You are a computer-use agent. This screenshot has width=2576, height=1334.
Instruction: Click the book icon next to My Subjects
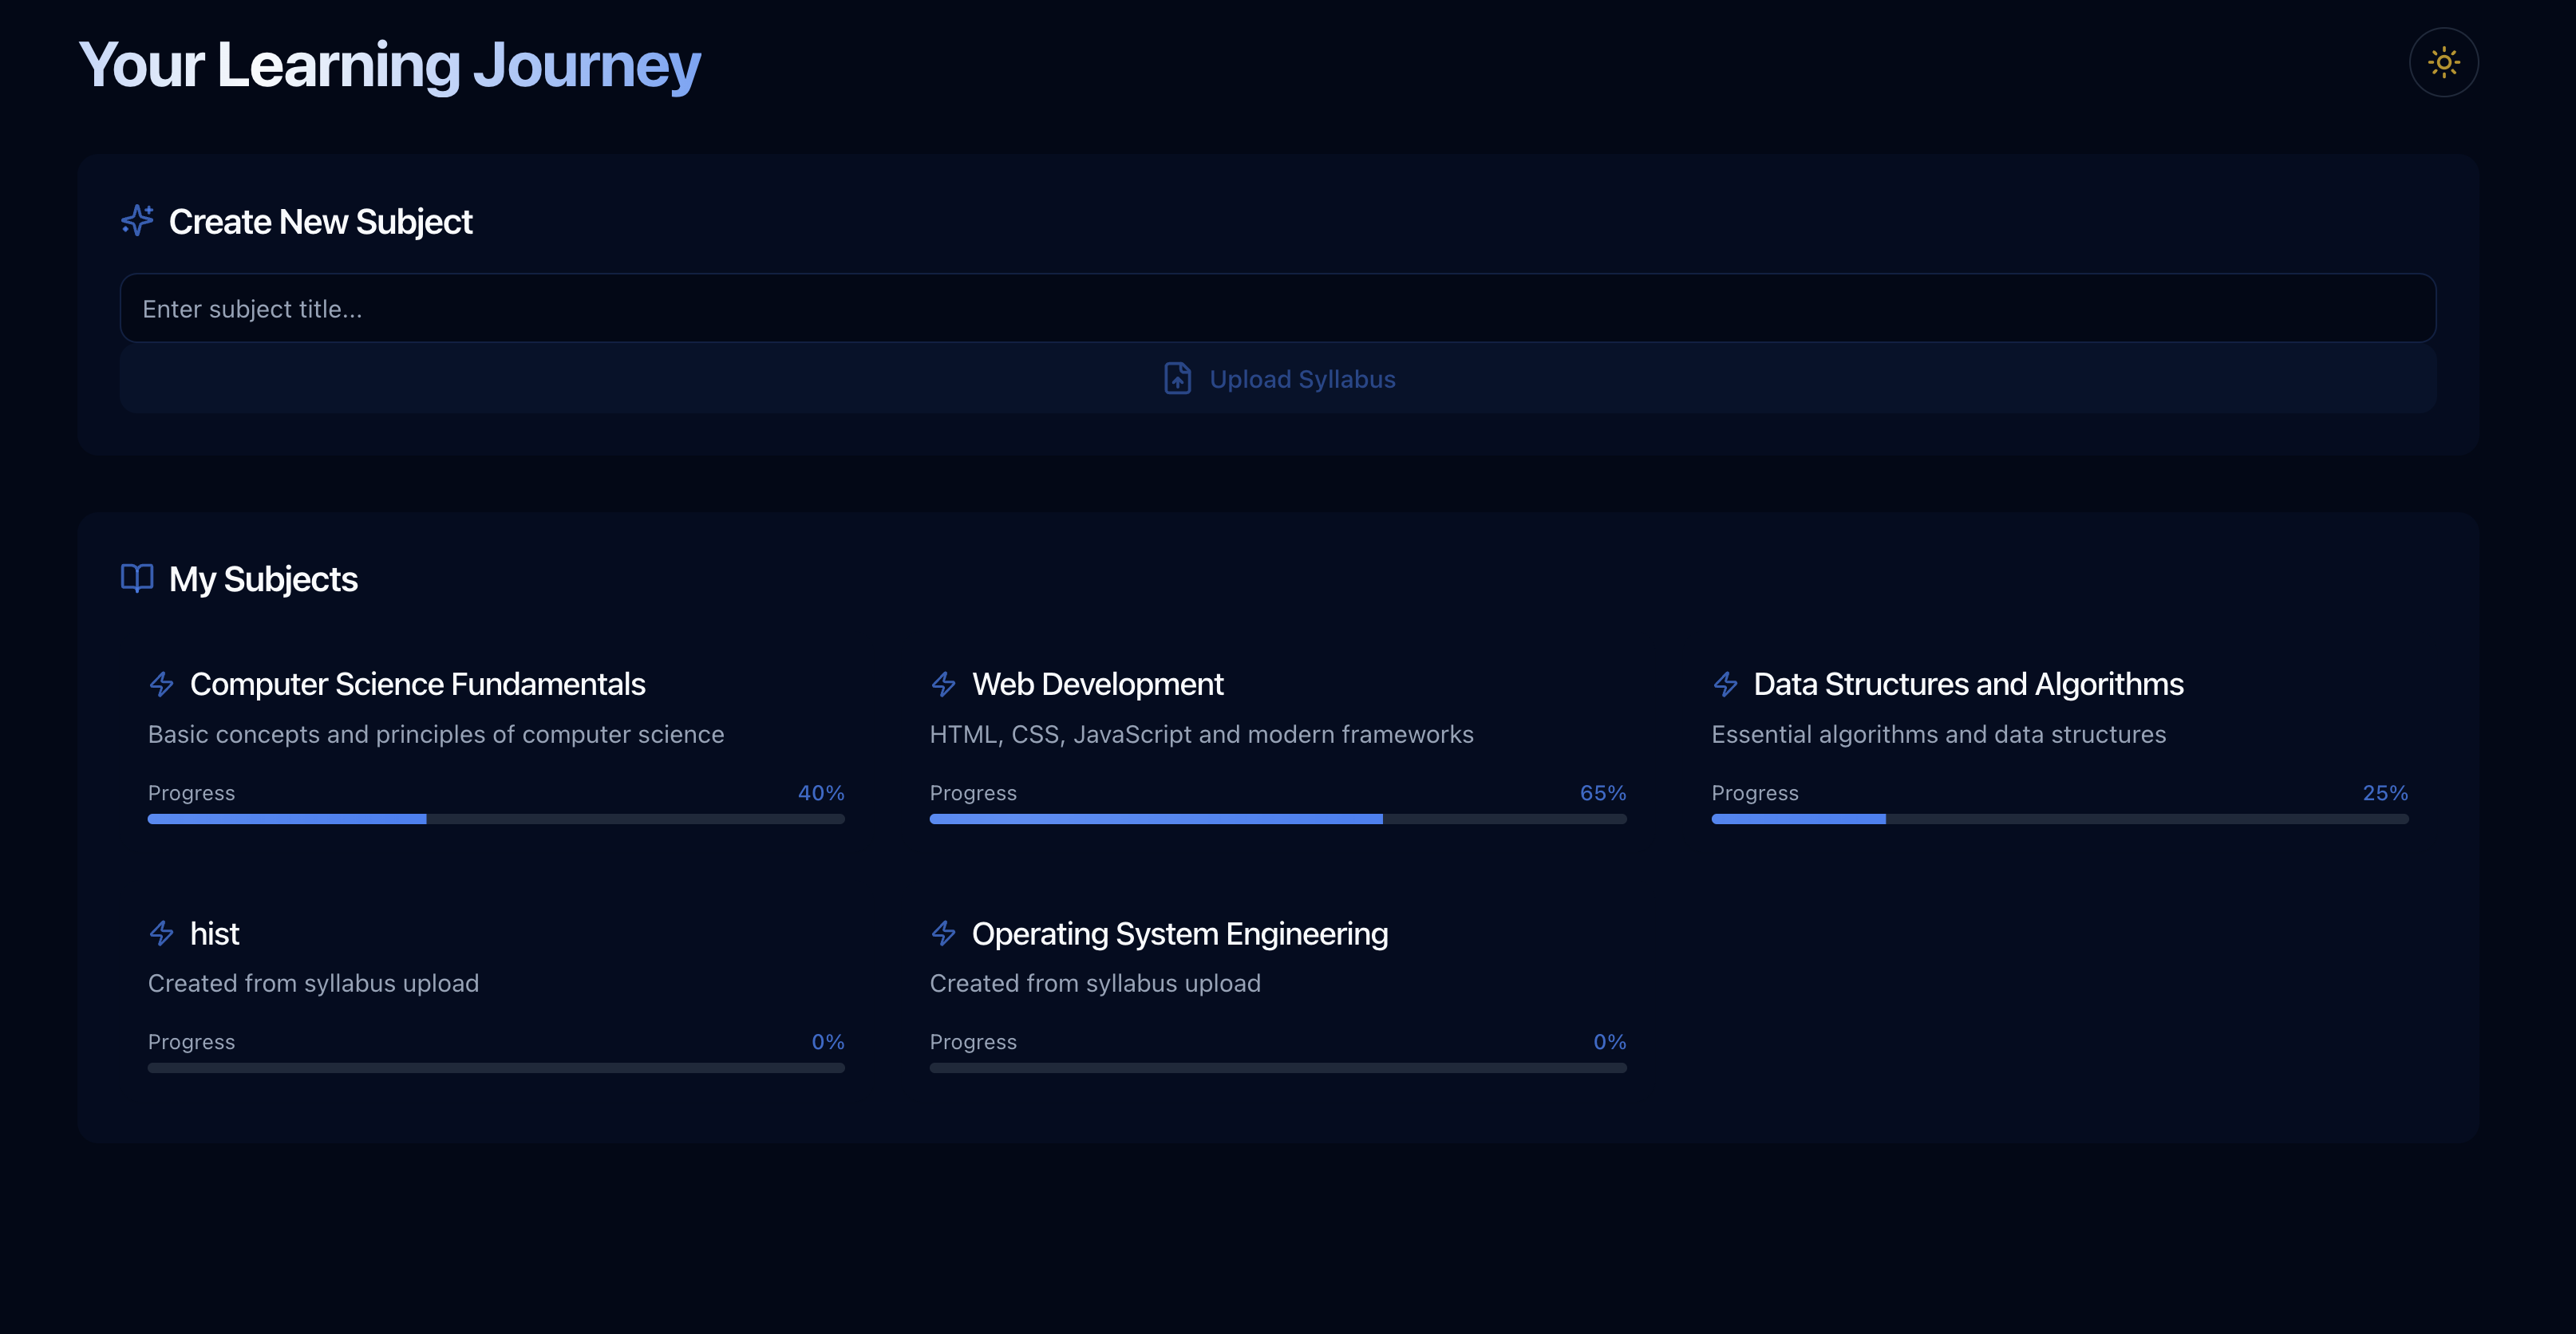point(137,578)
